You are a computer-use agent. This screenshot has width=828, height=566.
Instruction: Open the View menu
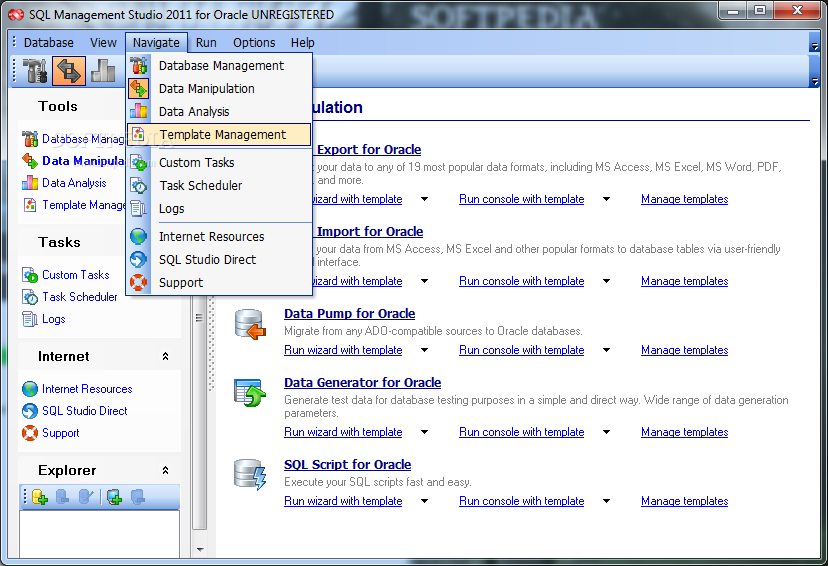(103, 43)
